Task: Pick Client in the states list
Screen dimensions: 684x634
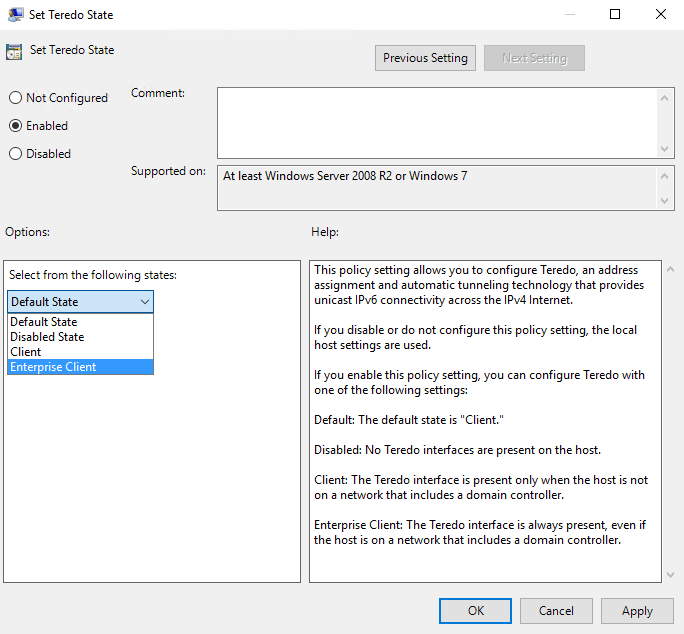Action: pos(26,352)
